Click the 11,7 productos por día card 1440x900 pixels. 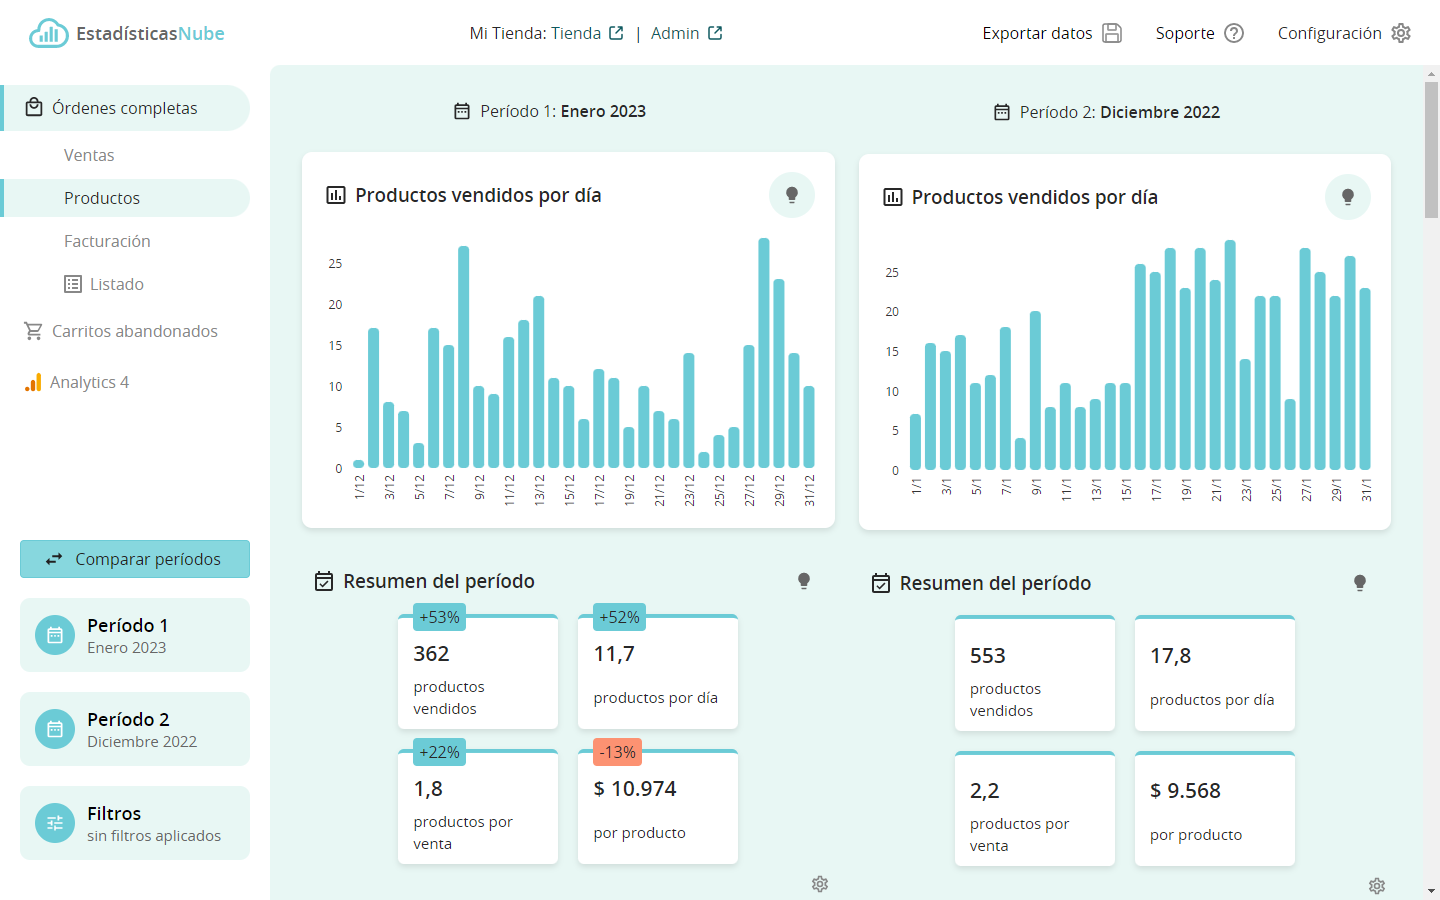pos(658,672)
